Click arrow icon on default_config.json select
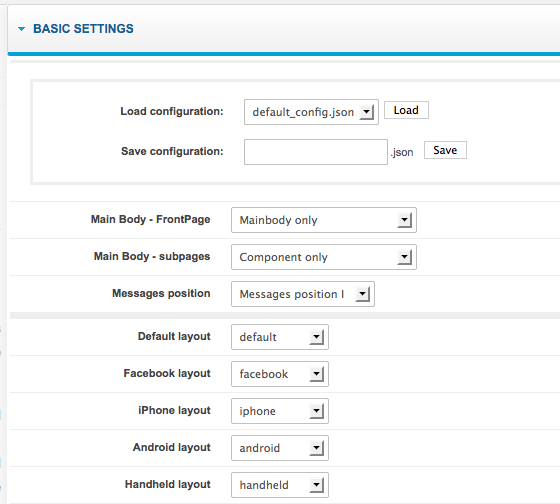This screenshot has width=560, height=504. 366,112
